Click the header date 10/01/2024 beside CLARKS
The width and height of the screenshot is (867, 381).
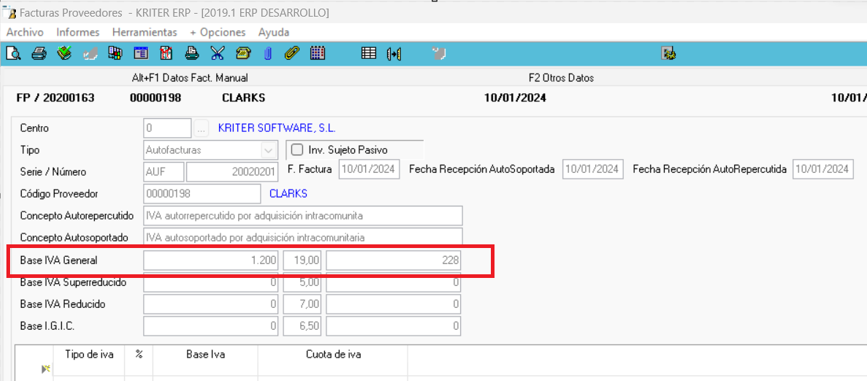tap(515, 98)
